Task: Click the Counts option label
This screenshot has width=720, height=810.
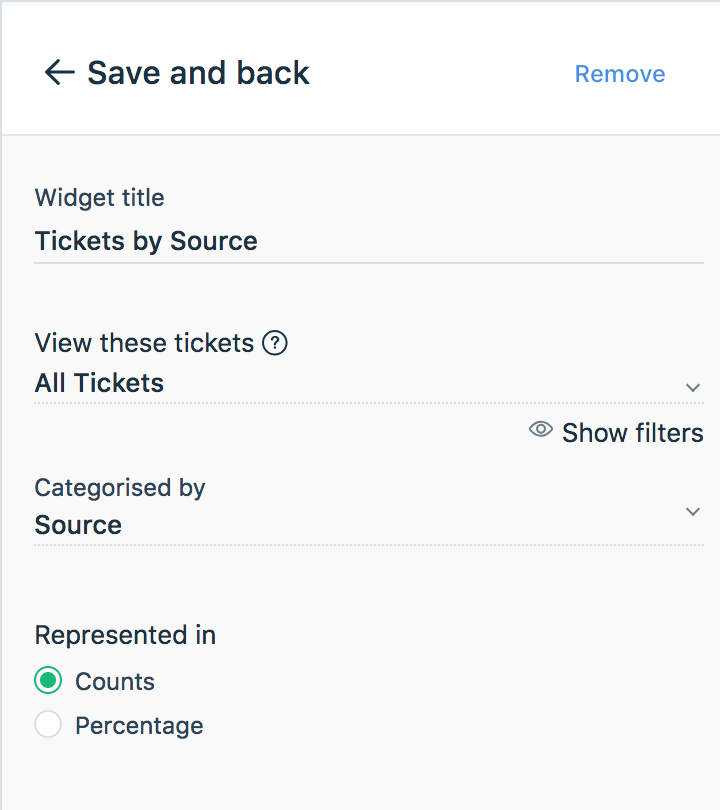Action: (x=115, y=682)
